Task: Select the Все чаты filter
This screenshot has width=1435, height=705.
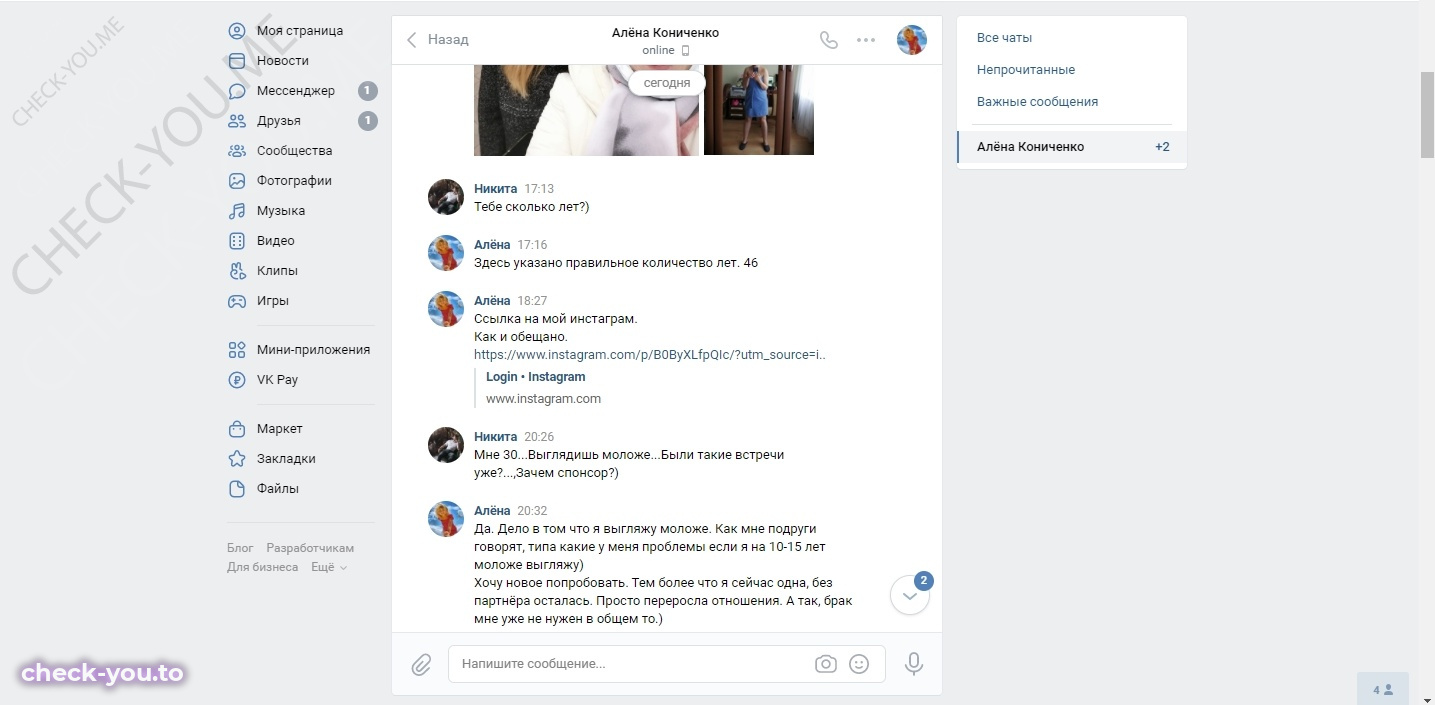Action: click(x=1005, y=38)
